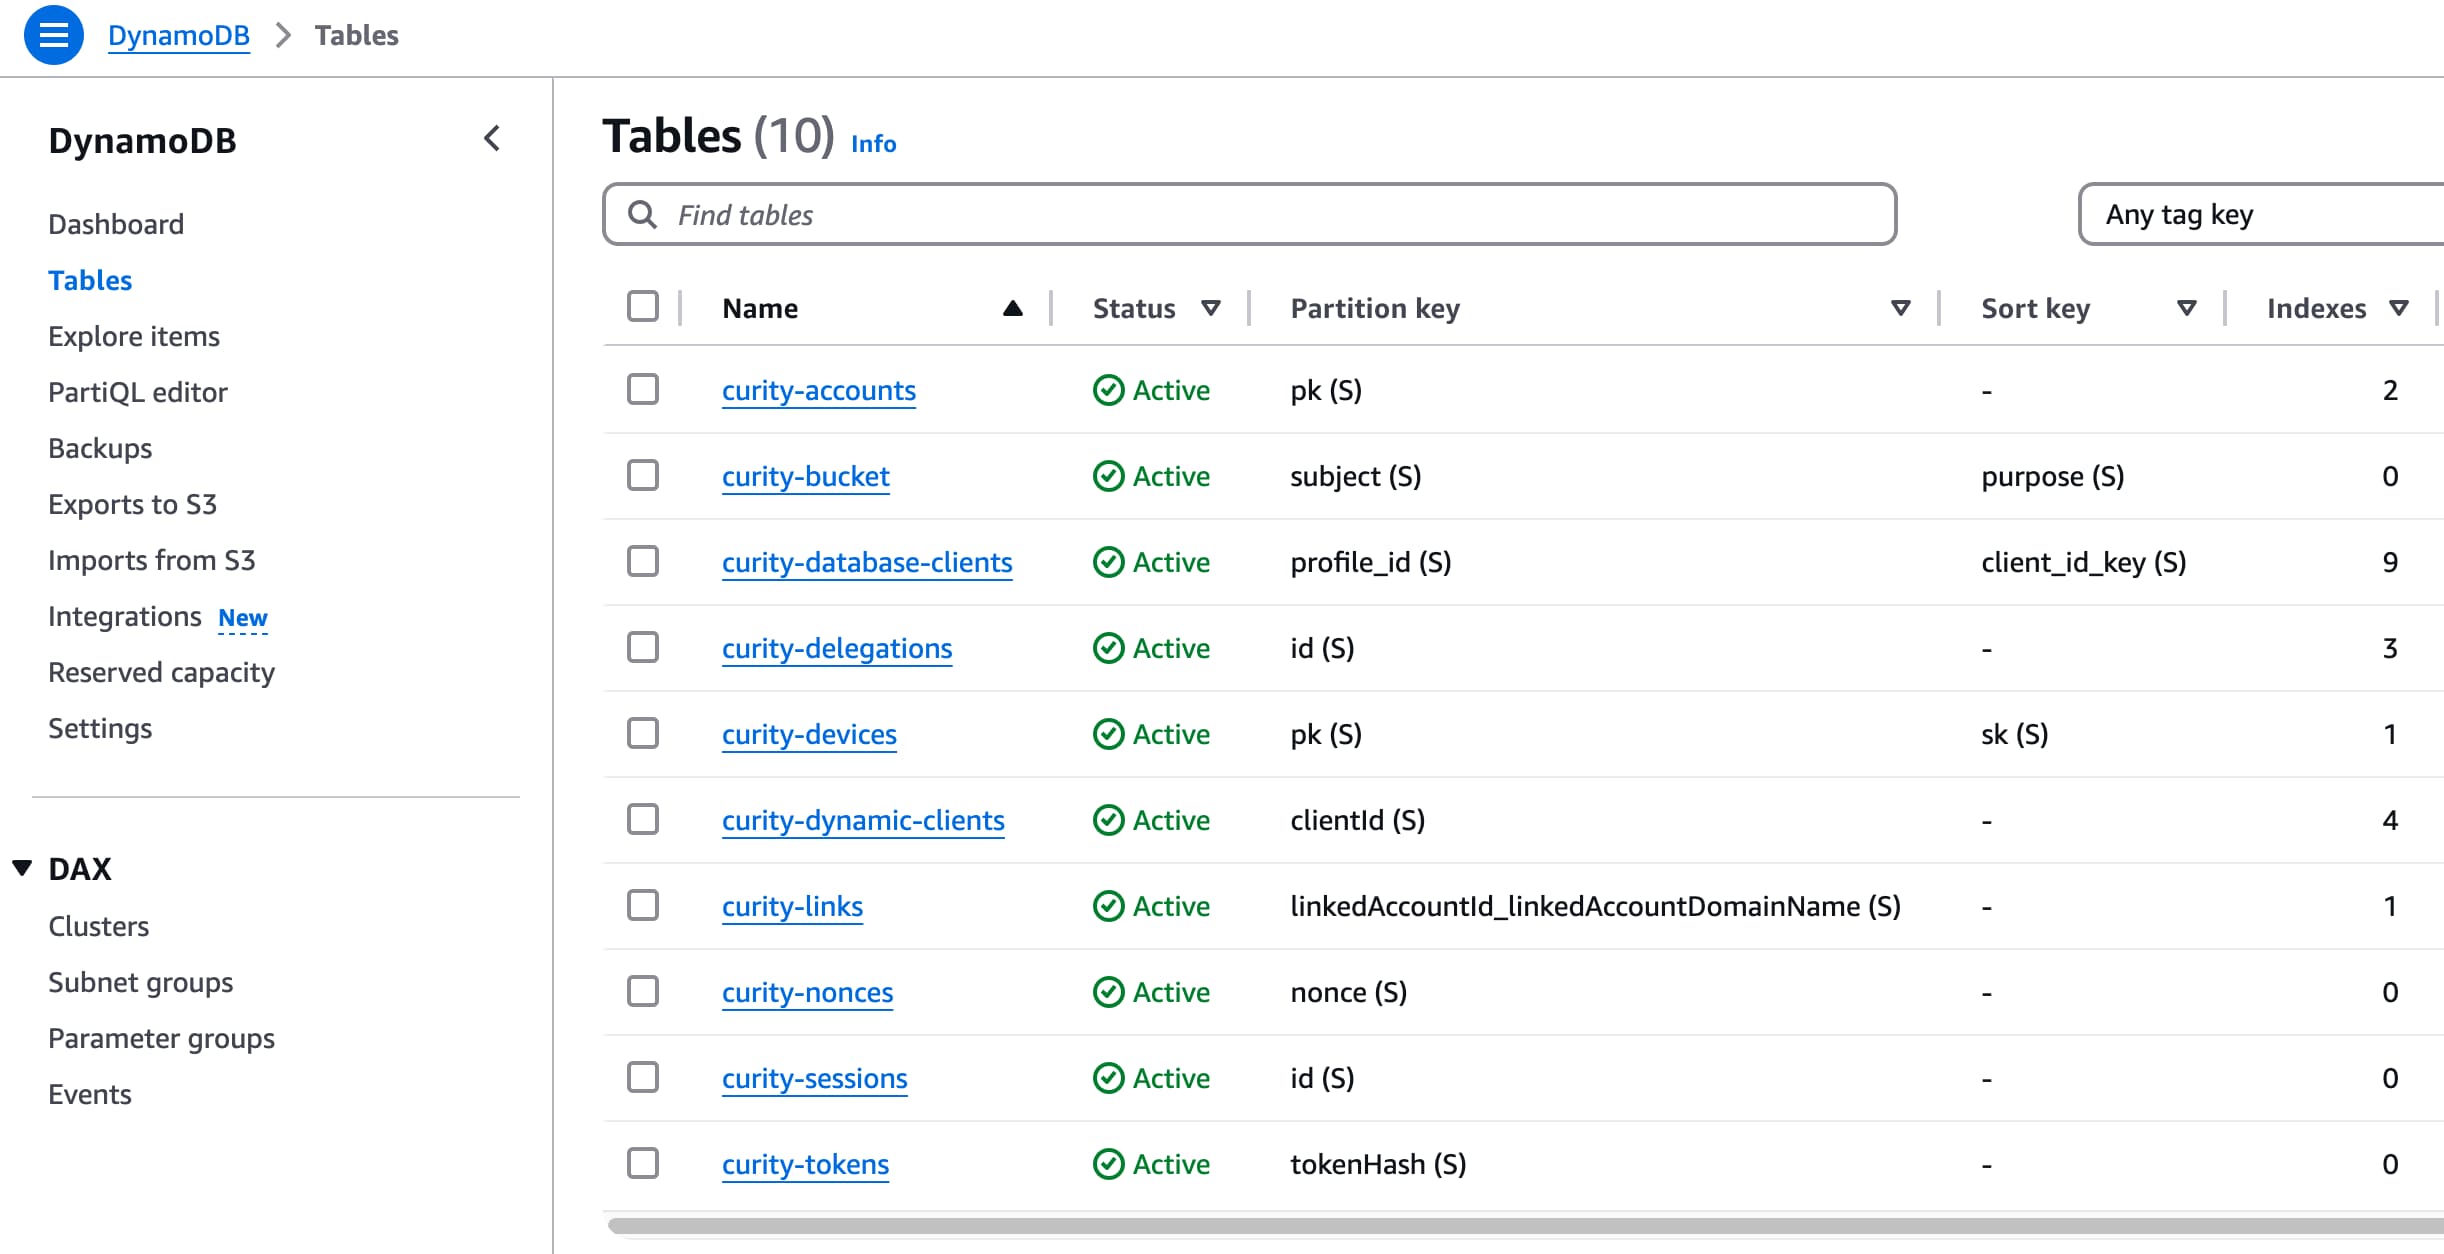Focus the Find tables search field

point(1250,214)
